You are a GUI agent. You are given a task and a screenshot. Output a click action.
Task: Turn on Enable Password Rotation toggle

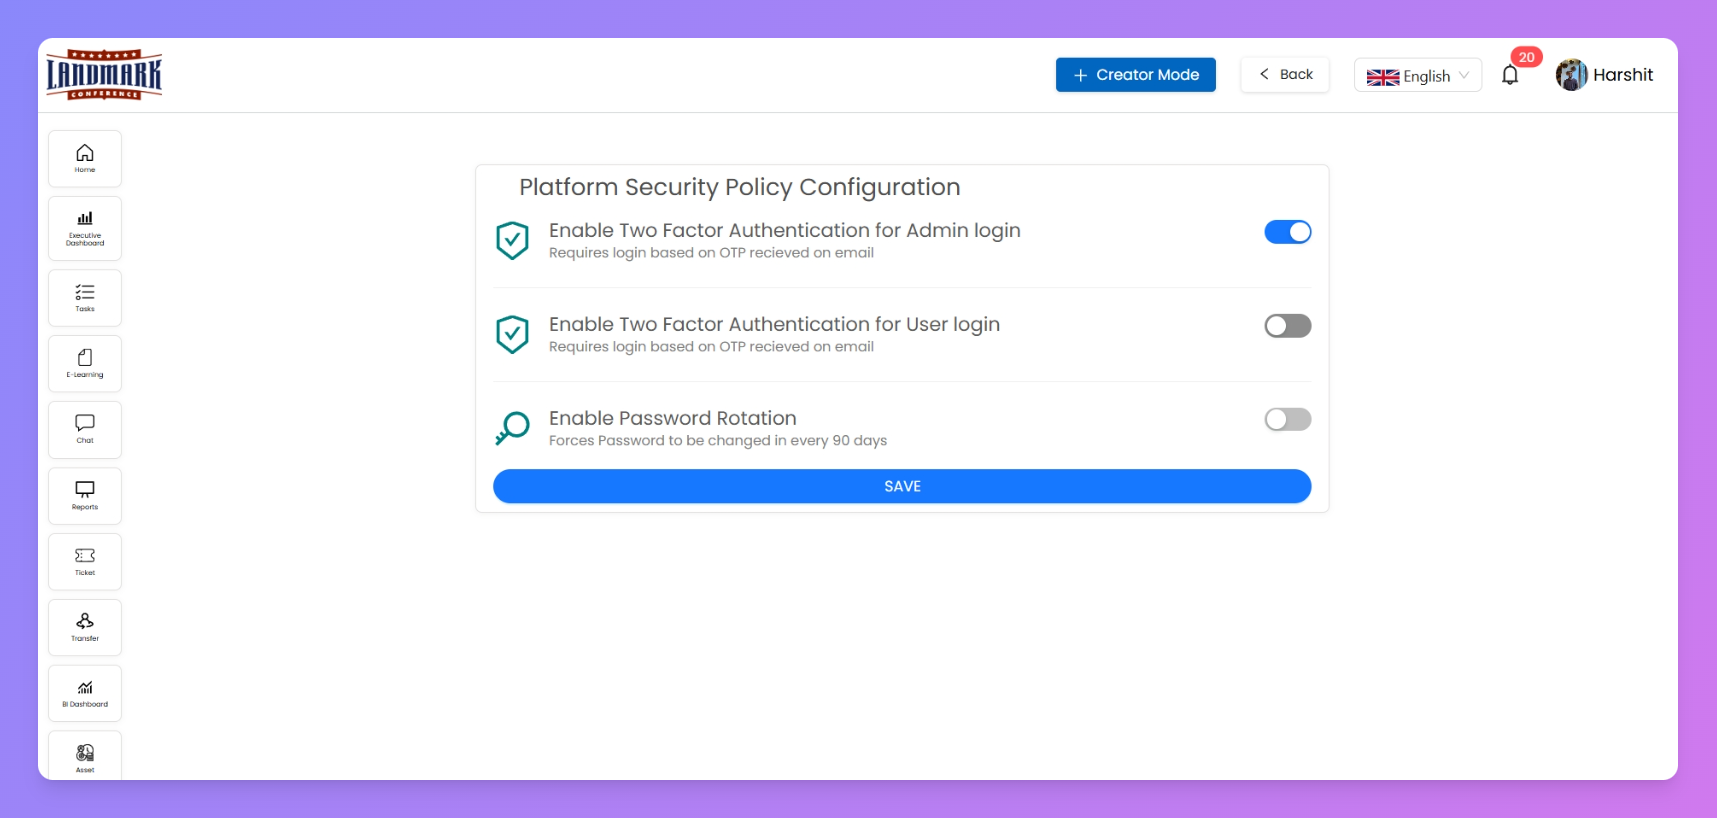pos(1287,420)
